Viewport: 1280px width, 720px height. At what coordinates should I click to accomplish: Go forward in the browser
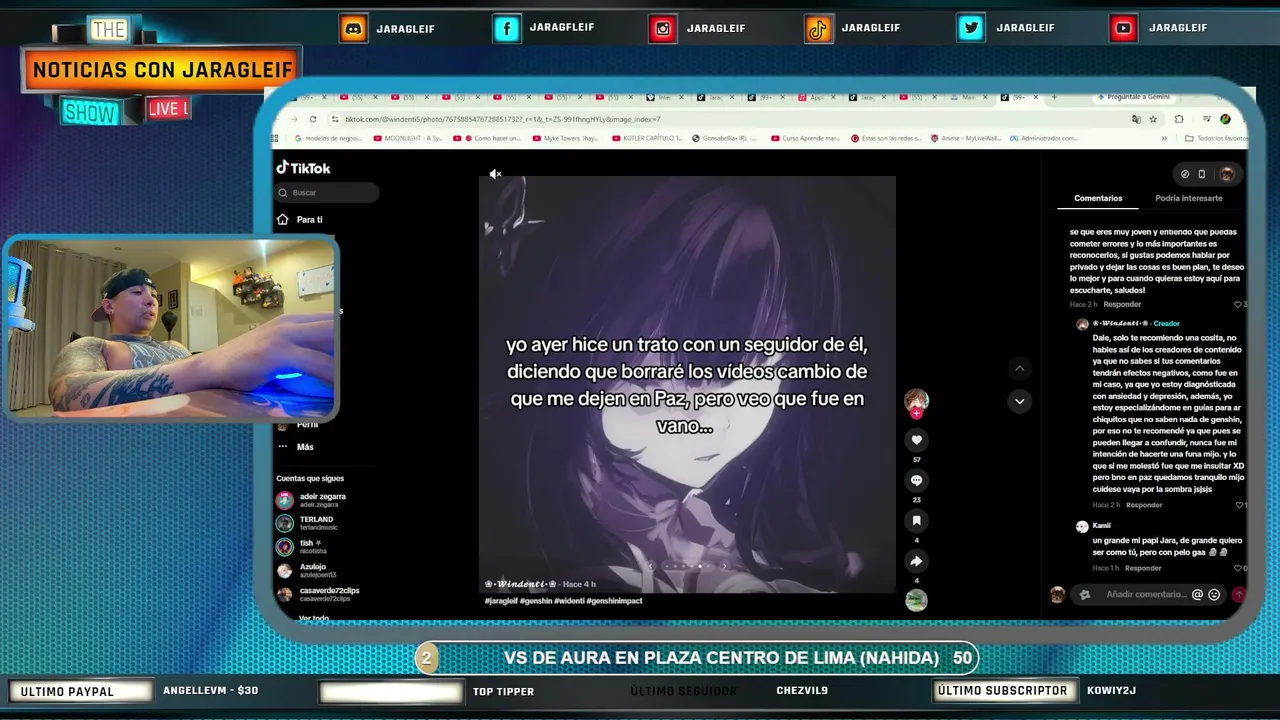[295, 119]
